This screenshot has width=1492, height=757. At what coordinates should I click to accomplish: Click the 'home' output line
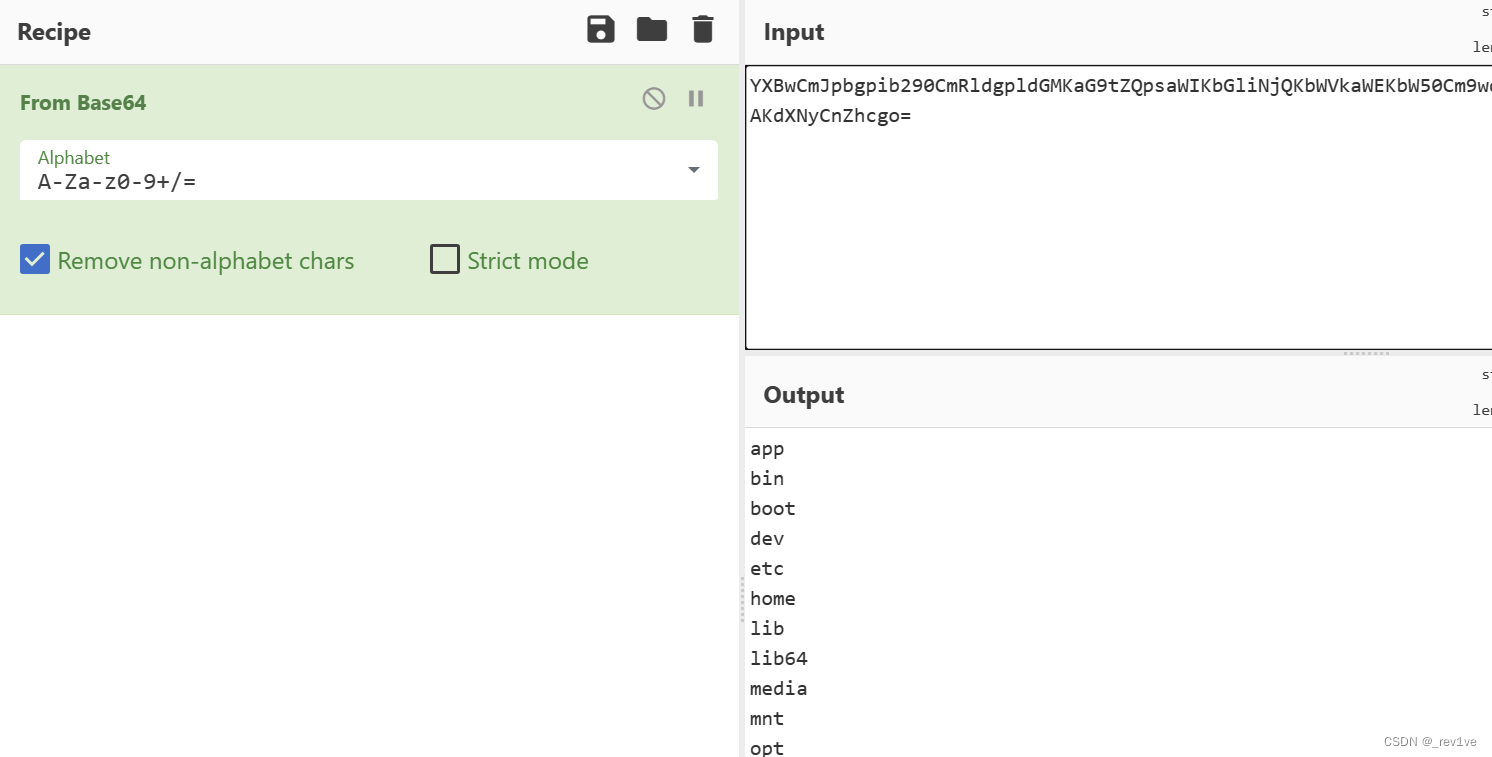coord(773,598)
